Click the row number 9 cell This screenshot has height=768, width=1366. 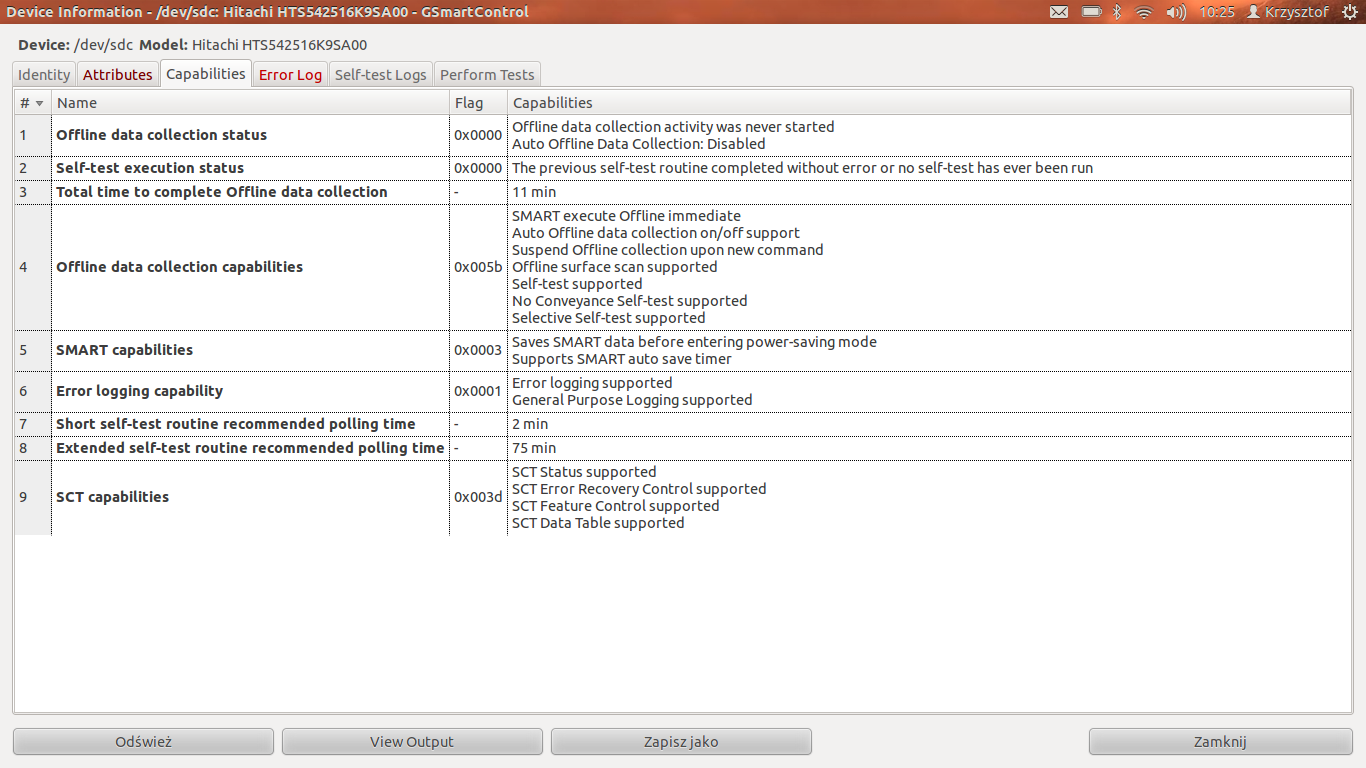click(32, 497)
